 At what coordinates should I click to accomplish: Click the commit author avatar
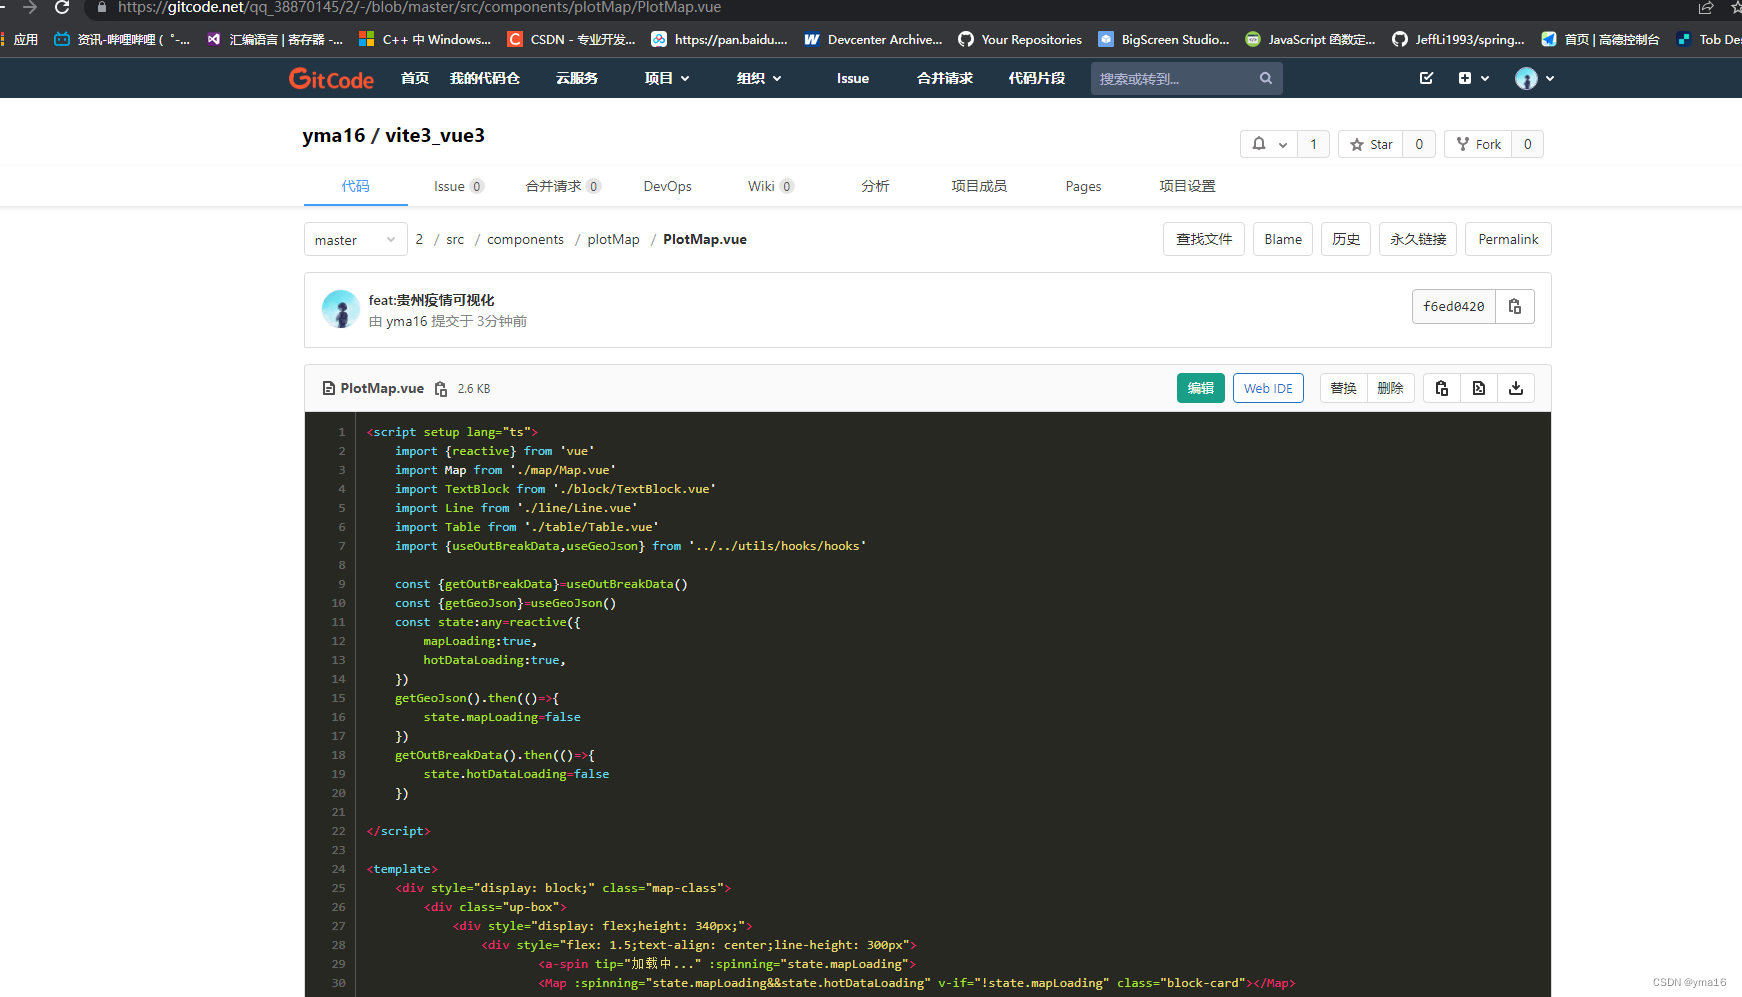click(341, 309)
